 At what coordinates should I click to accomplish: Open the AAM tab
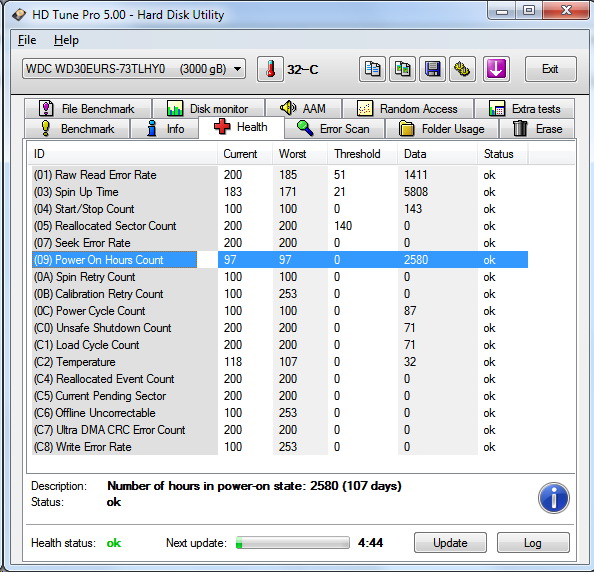pos(303,109)
